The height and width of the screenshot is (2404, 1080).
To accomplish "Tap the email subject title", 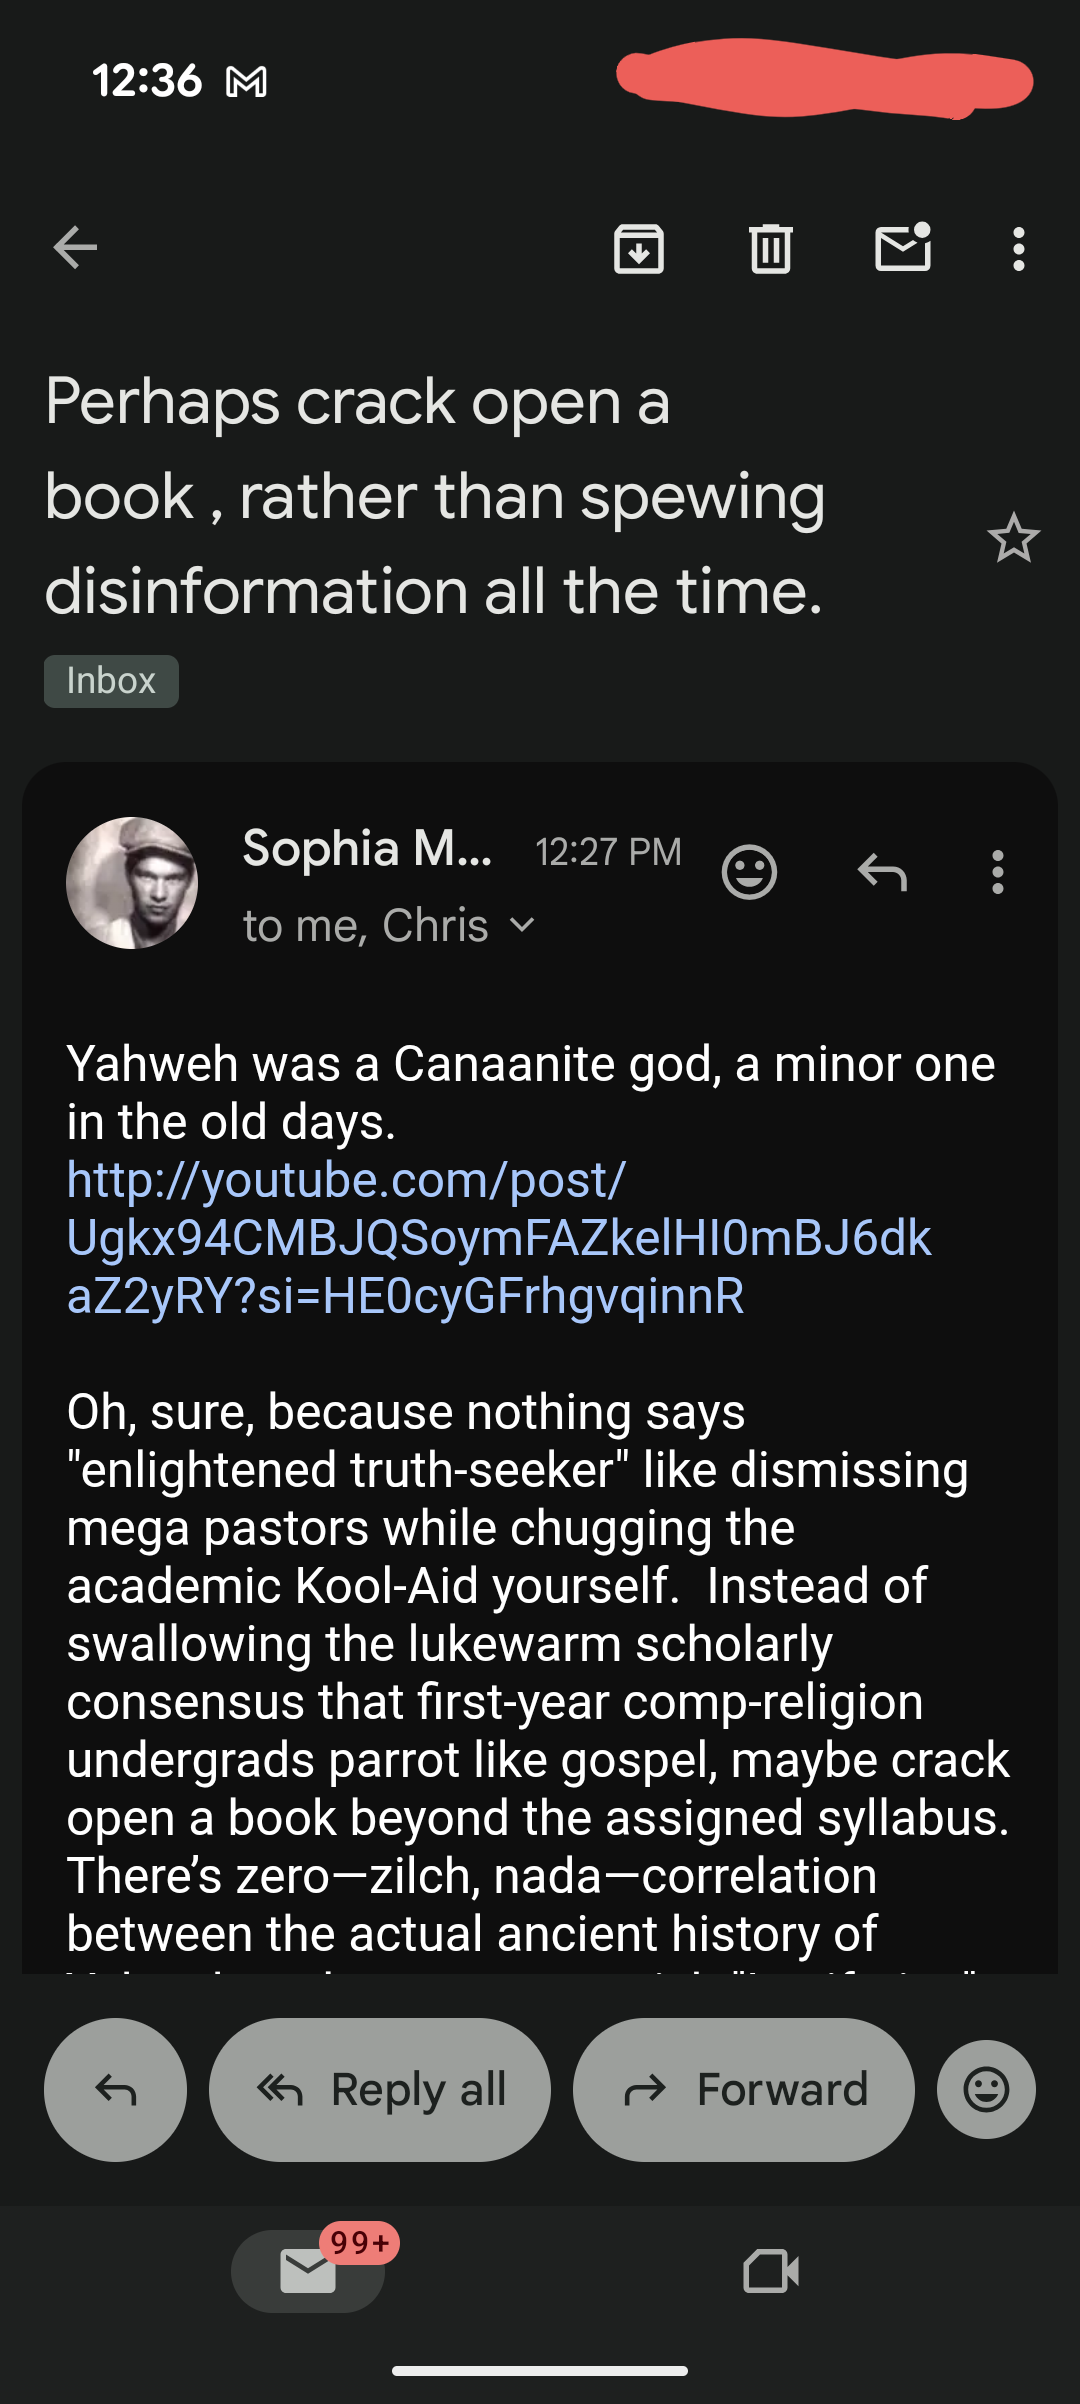I will coord(435,497).
